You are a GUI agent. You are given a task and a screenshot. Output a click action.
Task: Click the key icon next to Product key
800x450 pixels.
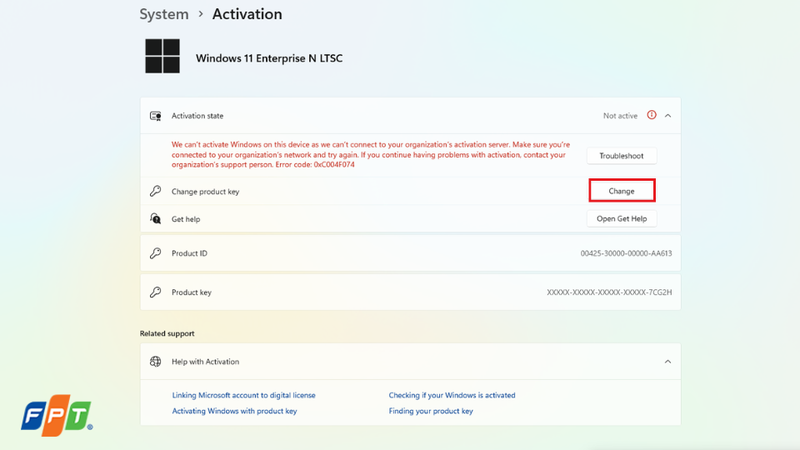click(x=156, y=292)
